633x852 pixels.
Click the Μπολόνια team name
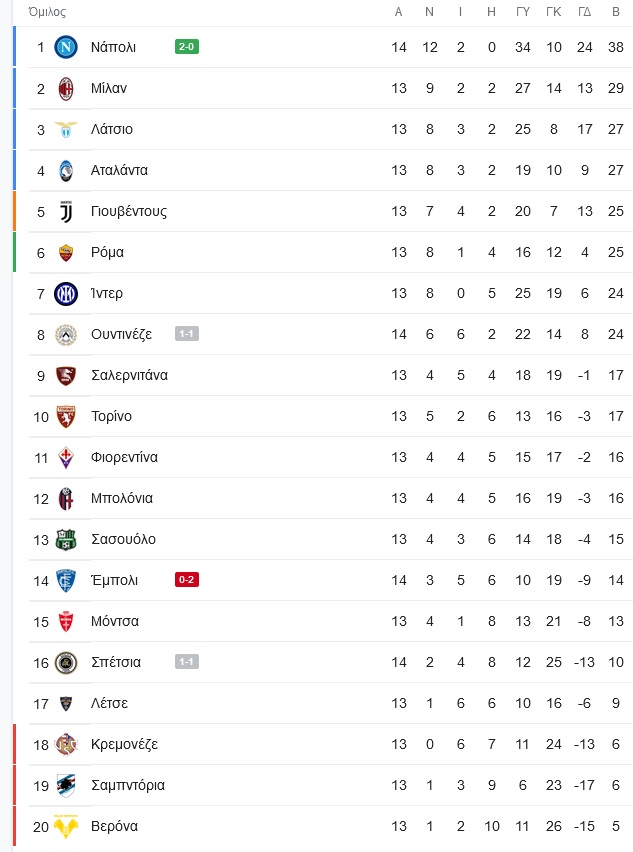click(x=122, y=498)
